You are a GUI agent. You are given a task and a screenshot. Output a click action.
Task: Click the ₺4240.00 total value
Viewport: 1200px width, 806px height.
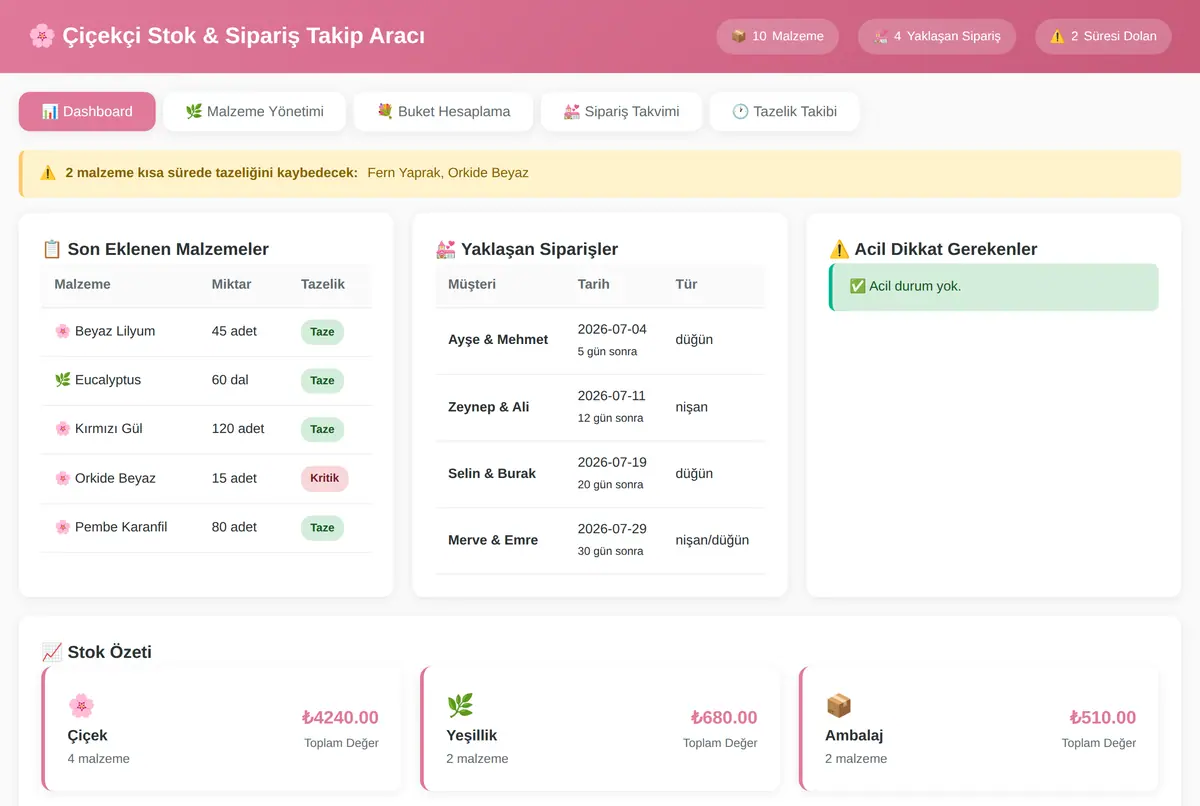pos(340,717)
